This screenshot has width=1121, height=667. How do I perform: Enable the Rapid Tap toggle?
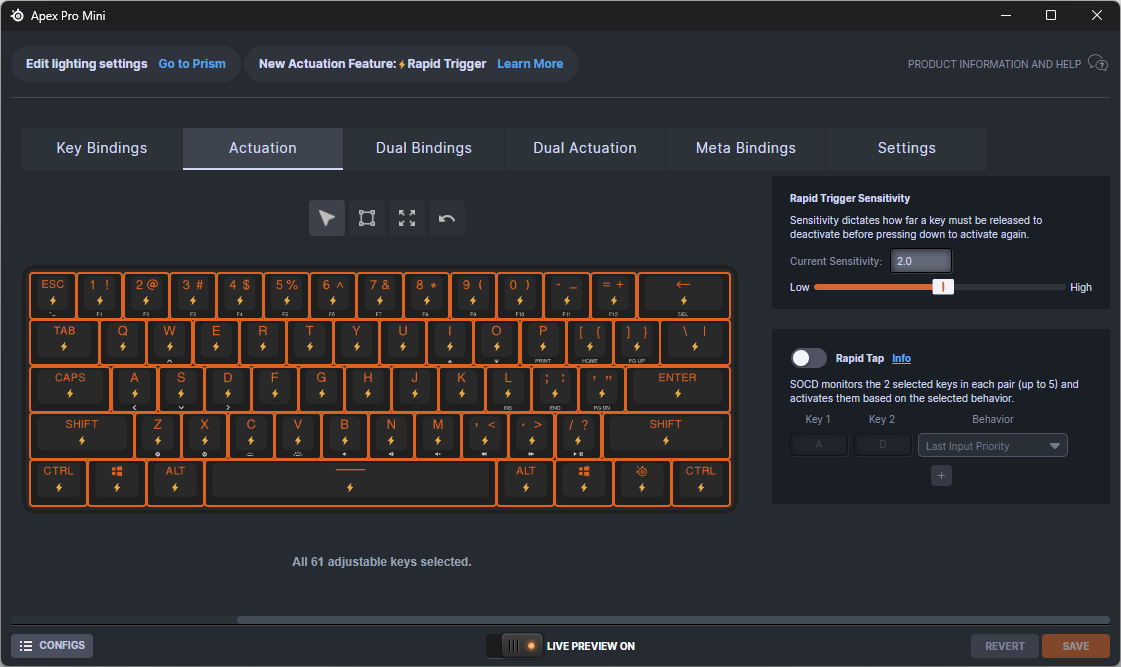point(809,358)
